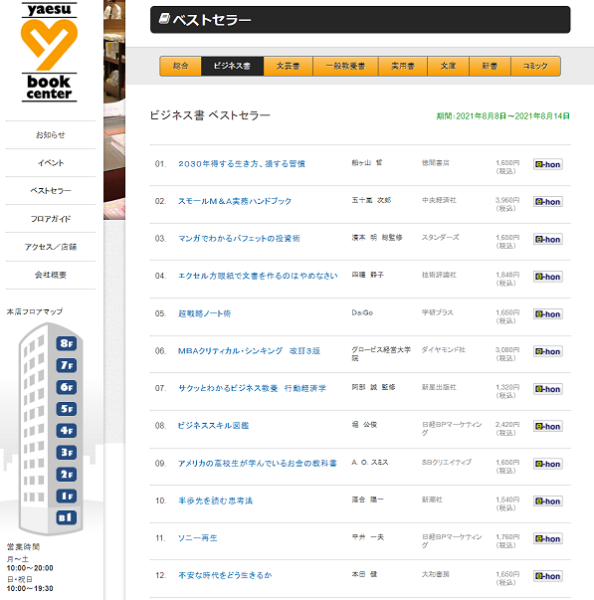Open 会社概要 in the sidebar menu
This screenshot has width=594, height=600.
coord(51,275)
